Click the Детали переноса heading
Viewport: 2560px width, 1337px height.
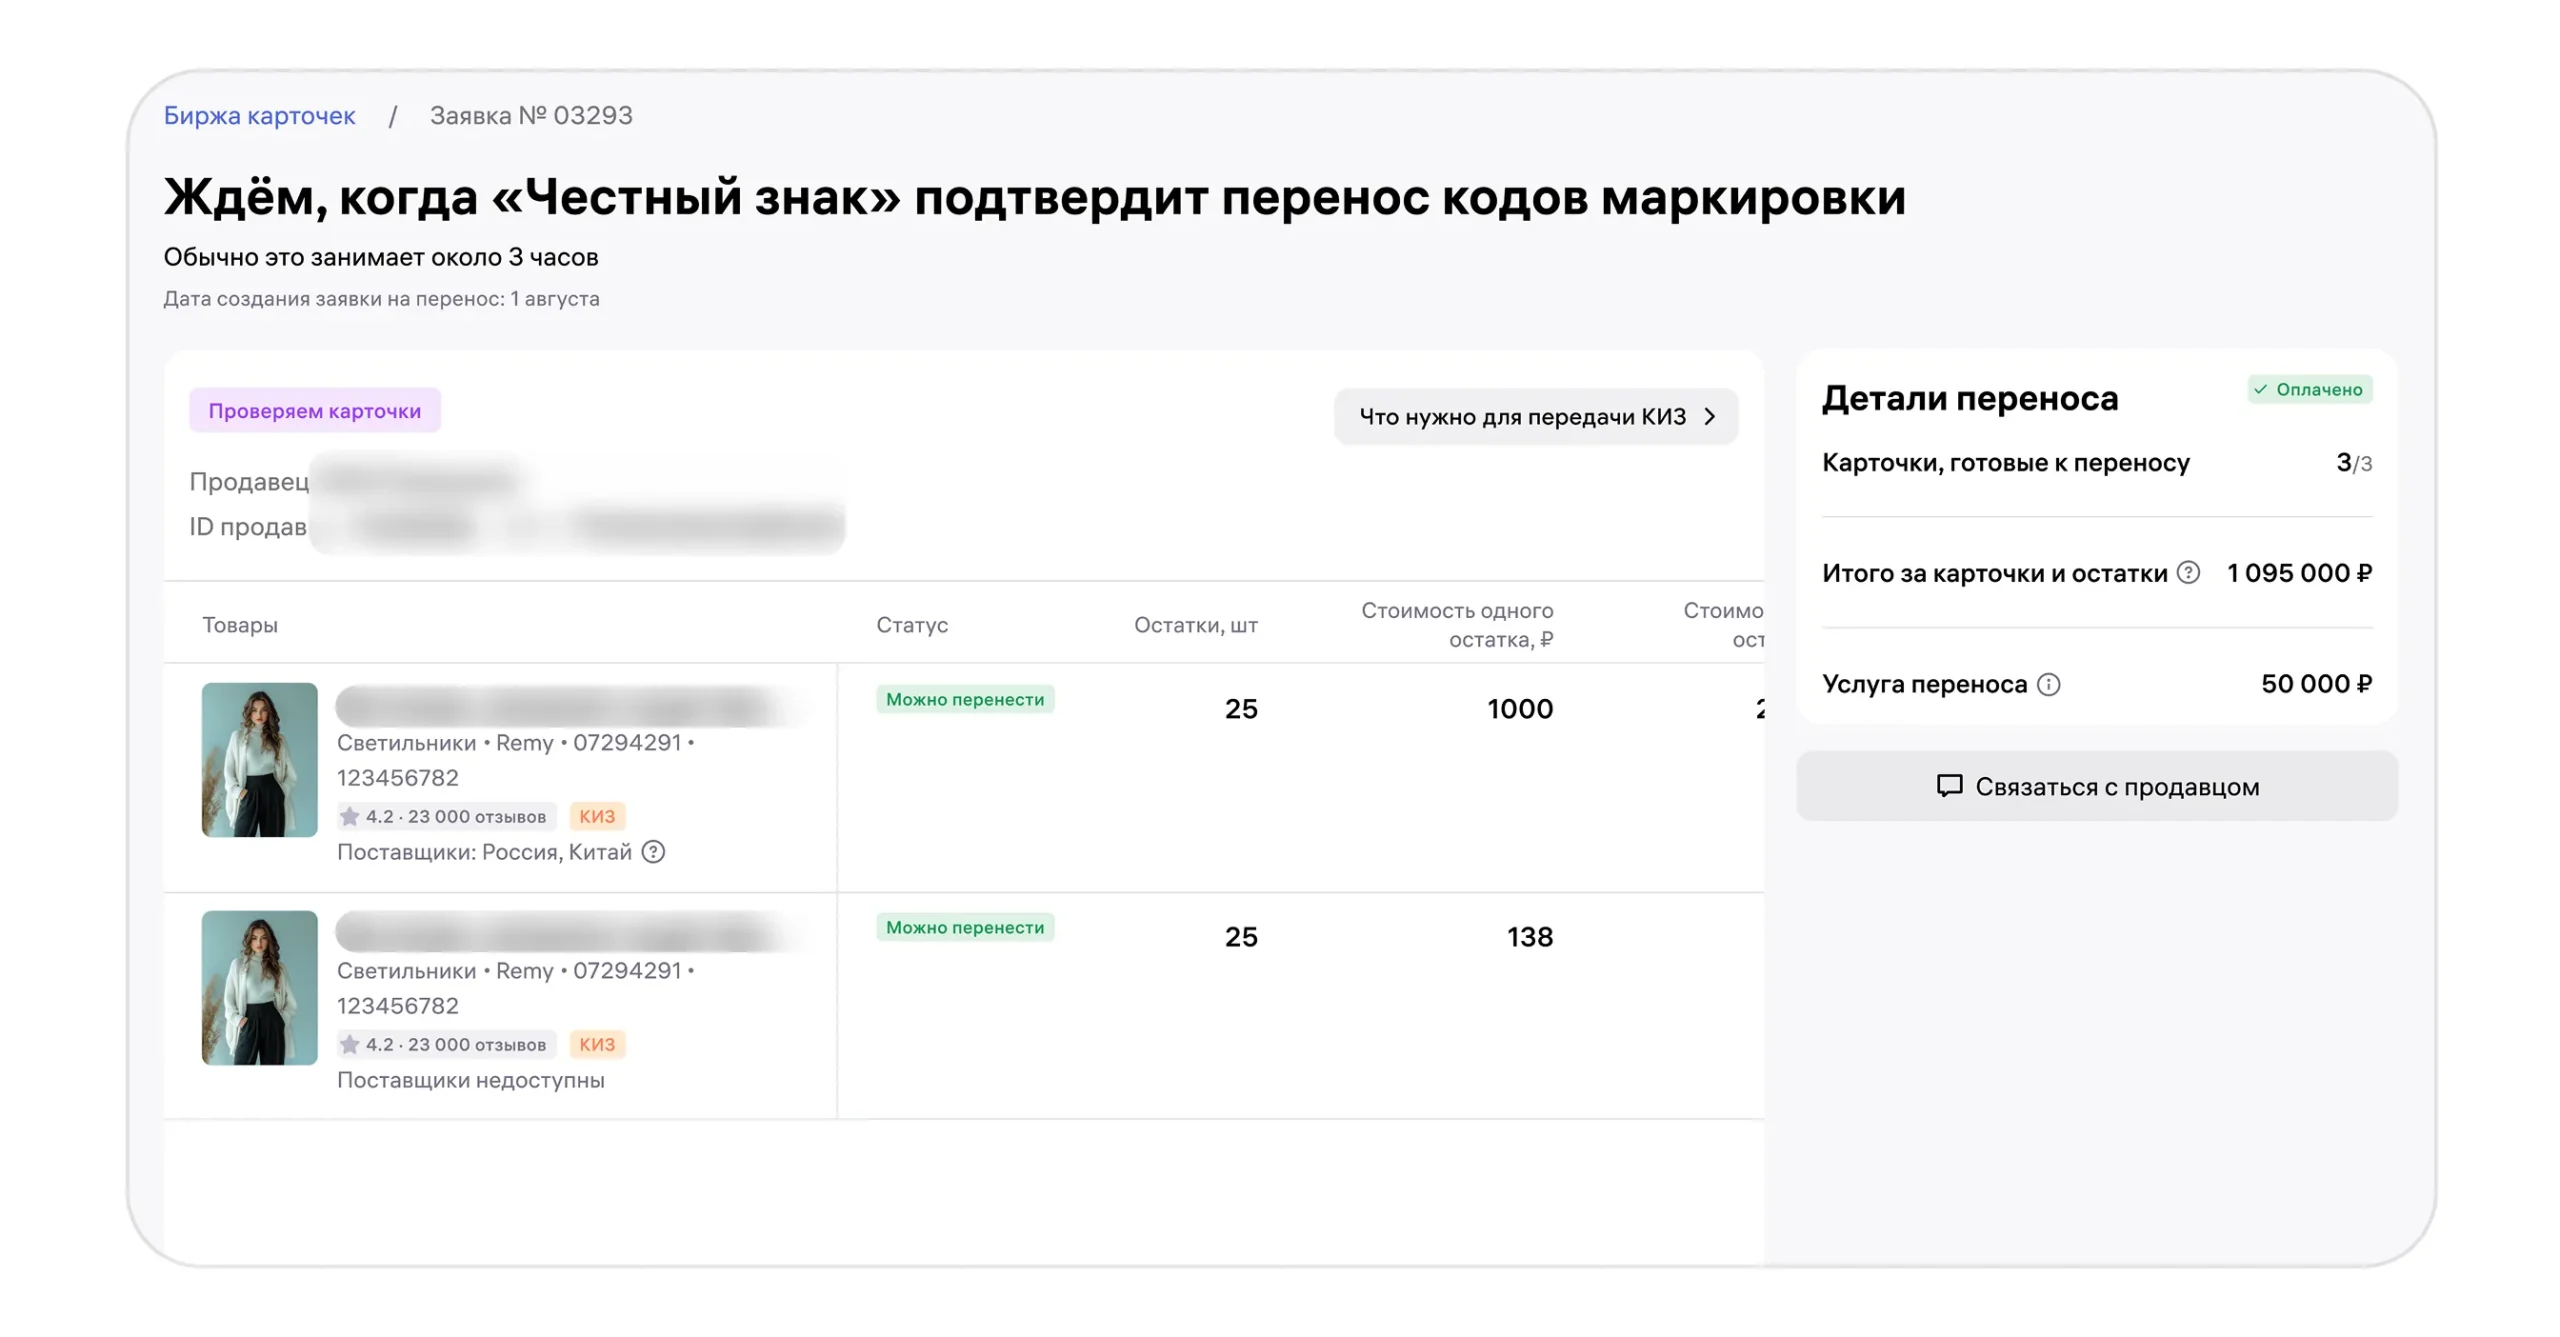pyautogui.click(x=1969, y=398)
